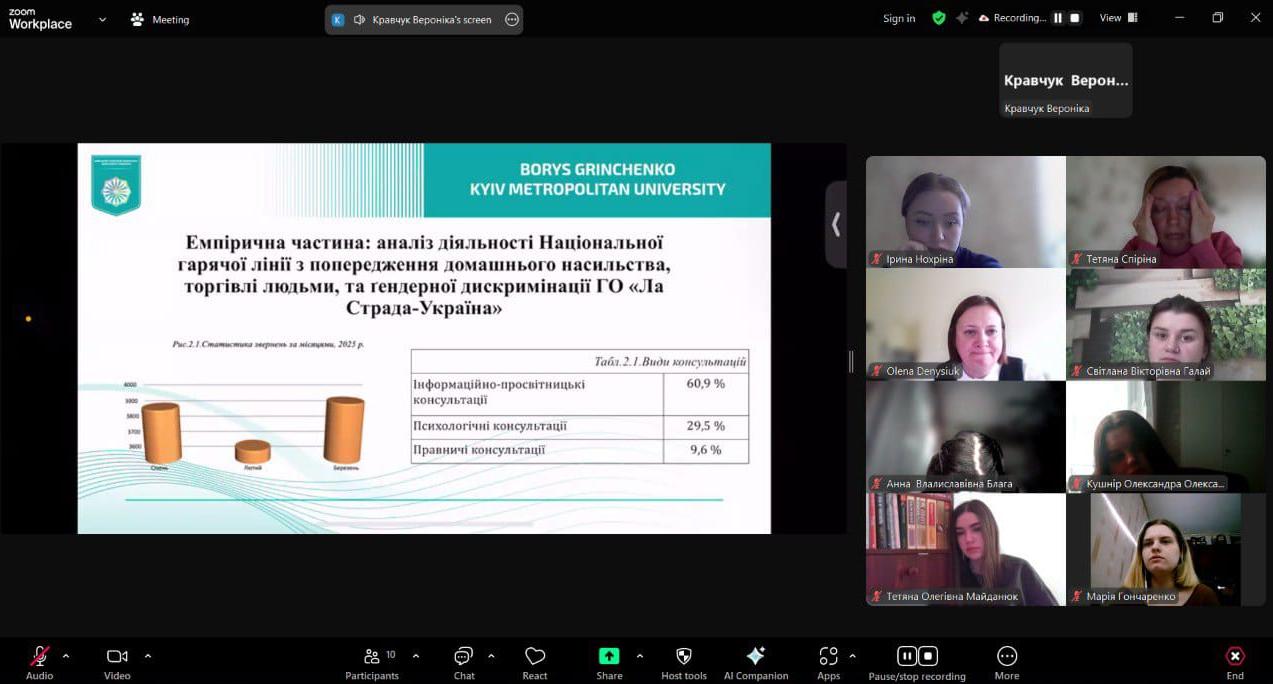1273x684 pixels.
Task: Expand video options arrow next to Video
Action: point(148,656)
